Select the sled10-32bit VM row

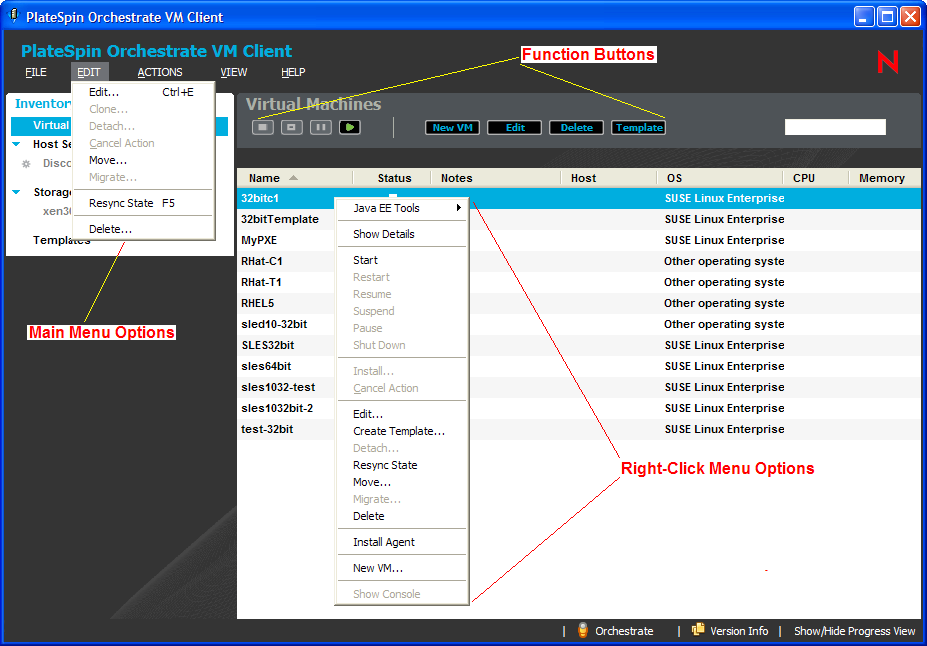(x=579, y=324)
